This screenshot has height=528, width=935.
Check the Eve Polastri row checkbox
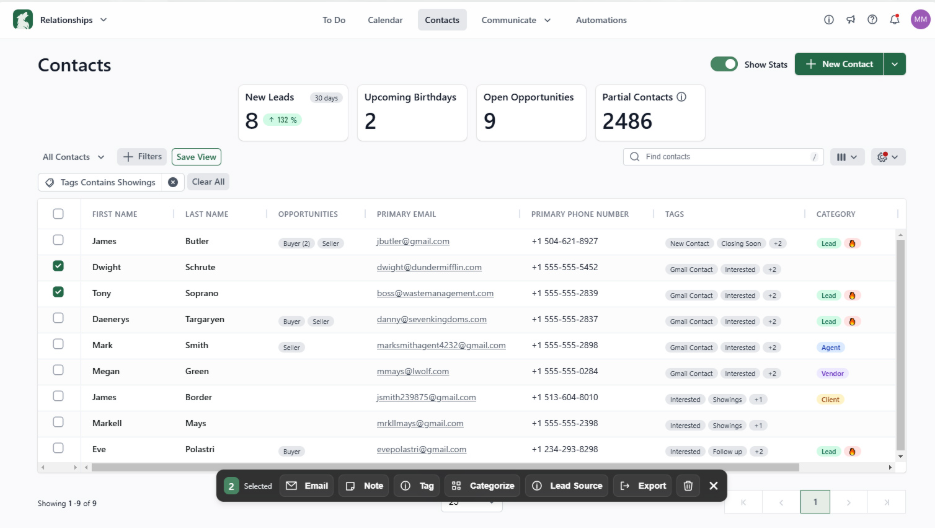point(58,448)
